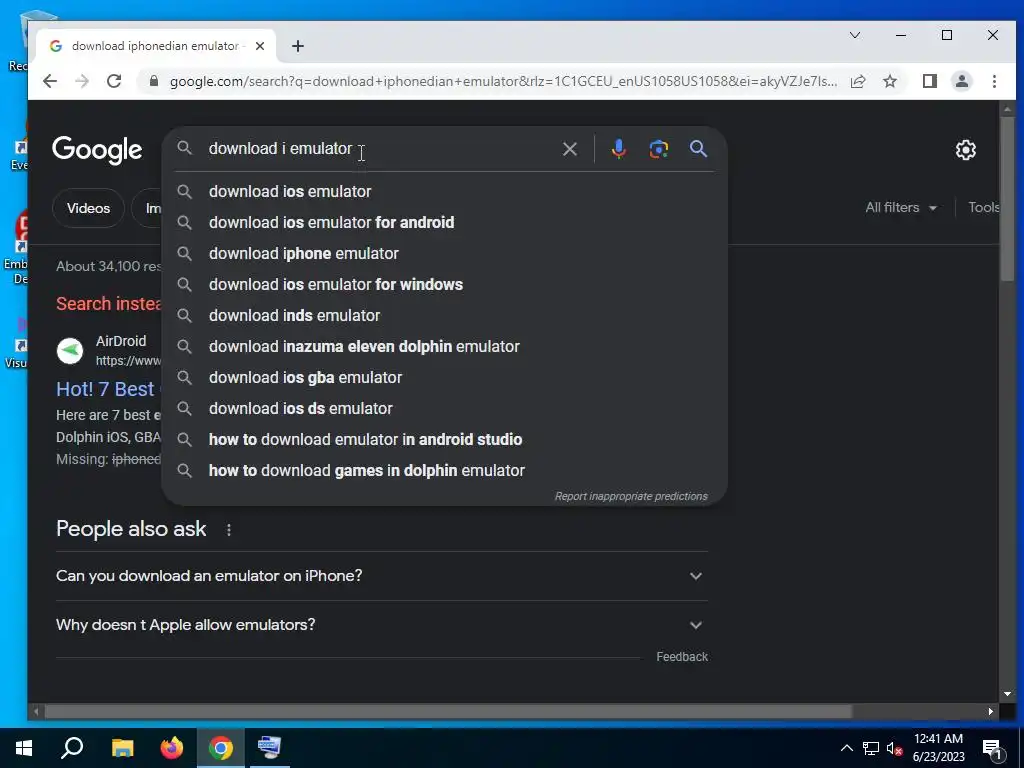Filter results by Videos
The height and width of the screenshot is (768, 1024).
click(88, 208)
